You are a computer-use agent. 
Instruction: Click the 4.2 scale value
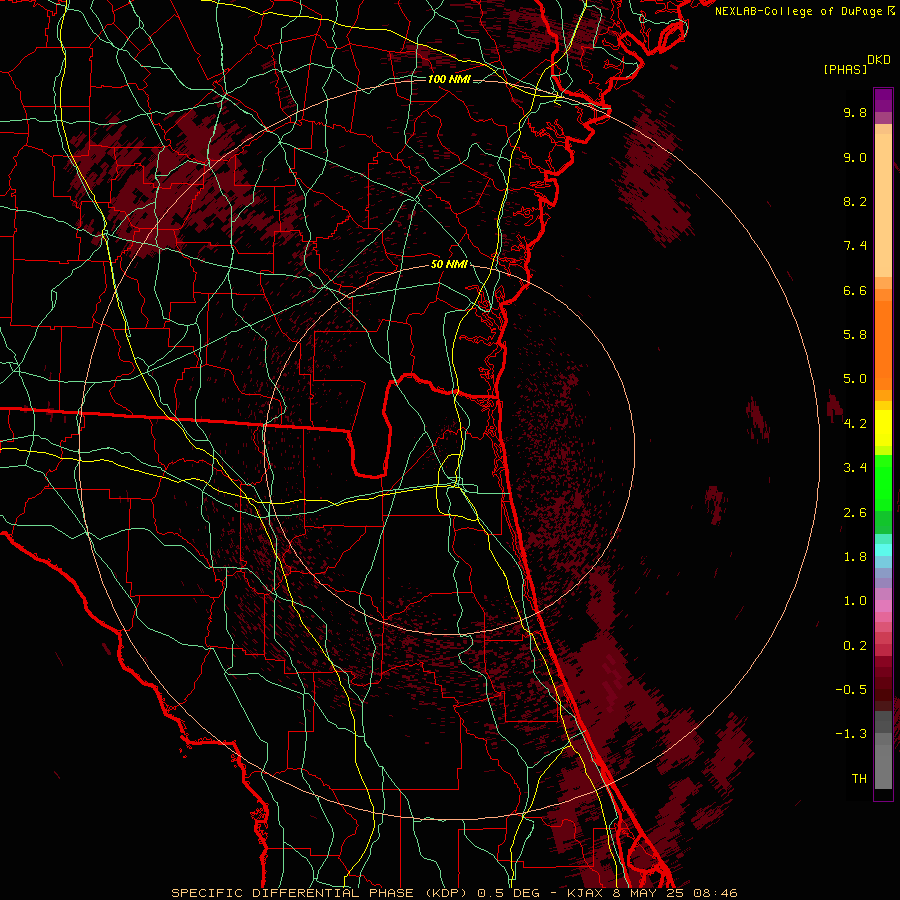coord(855,424)
